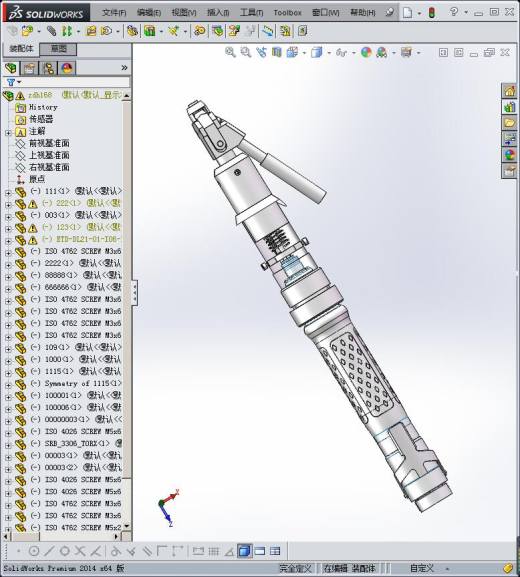Screen dimensions: 520x577
Task: Click the Hide/Show Items glasses icon
Action: (342, 53)
